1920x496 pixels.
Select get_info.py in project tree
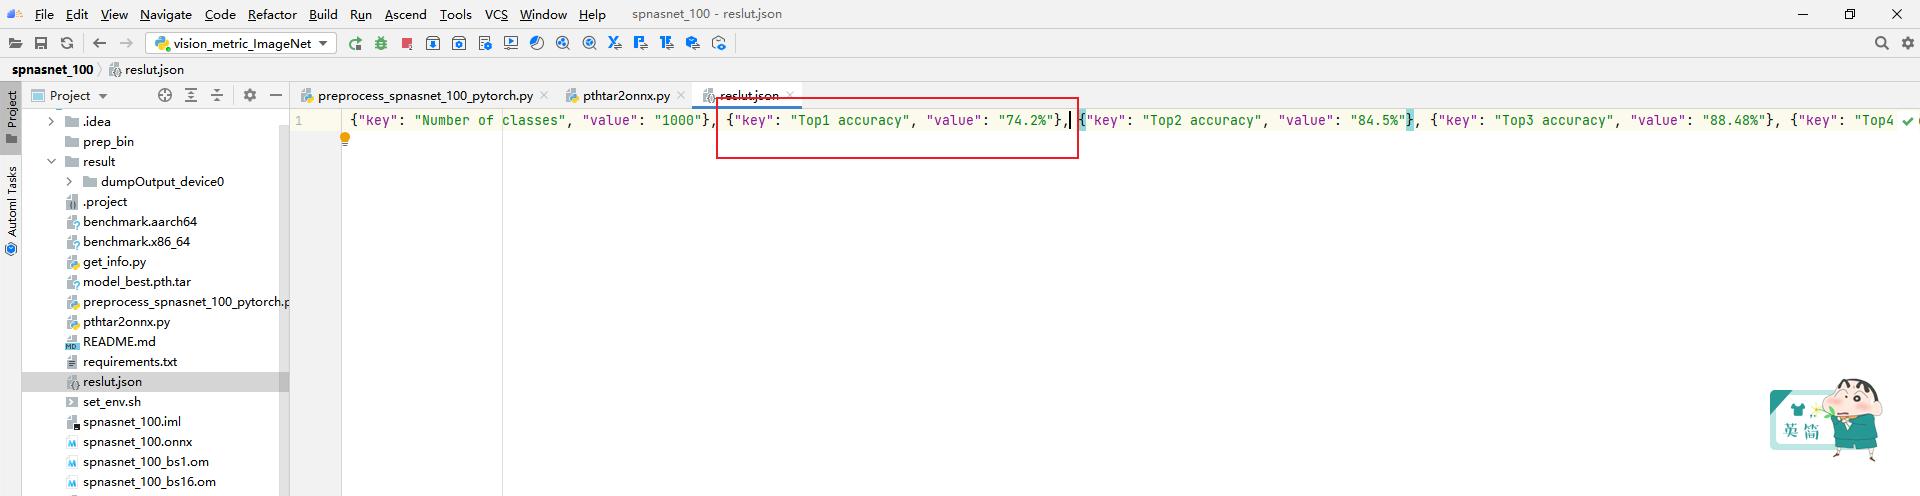click(114, 261)
